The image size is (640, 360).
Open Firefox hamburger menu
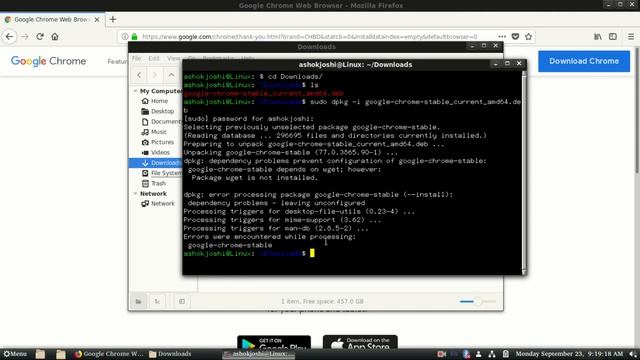[631, 37]
